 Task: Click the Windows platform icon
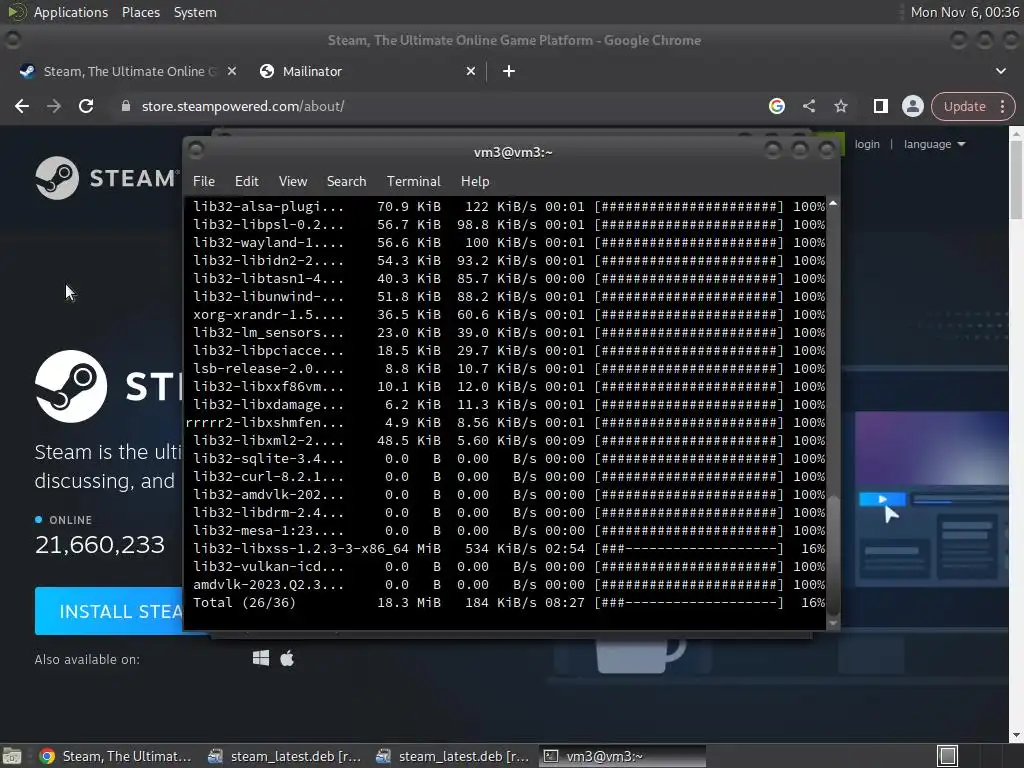click(x=261, y=658)
